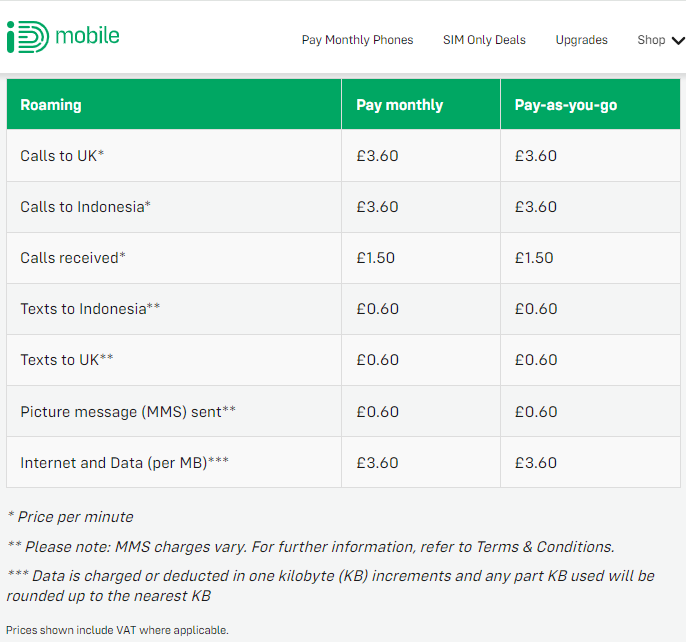Viewport: 686px width, 642px height.
Task: Select the Calls to UK row label
Action: pyautogui.click(x=62, y=156)
